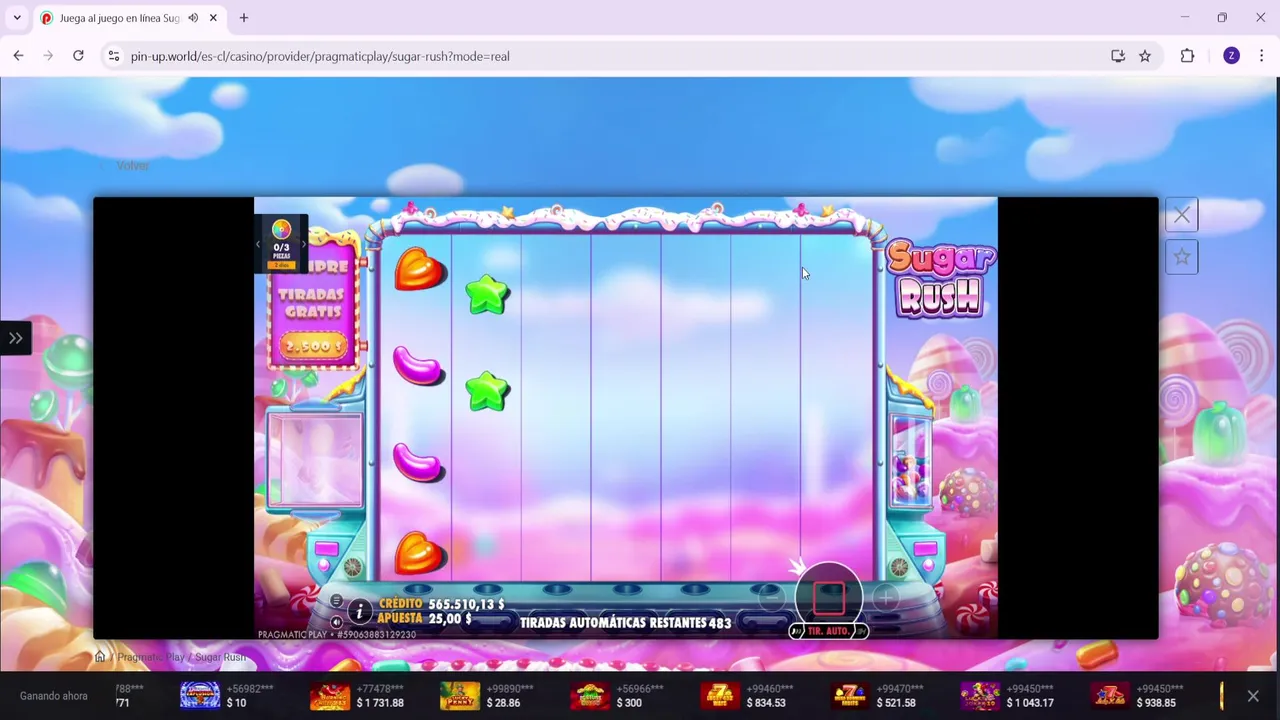Click the Tiradas Gratis purchase banner
Image resolution: width=1280 pixels, height=720 pixels.
(314, 304)
